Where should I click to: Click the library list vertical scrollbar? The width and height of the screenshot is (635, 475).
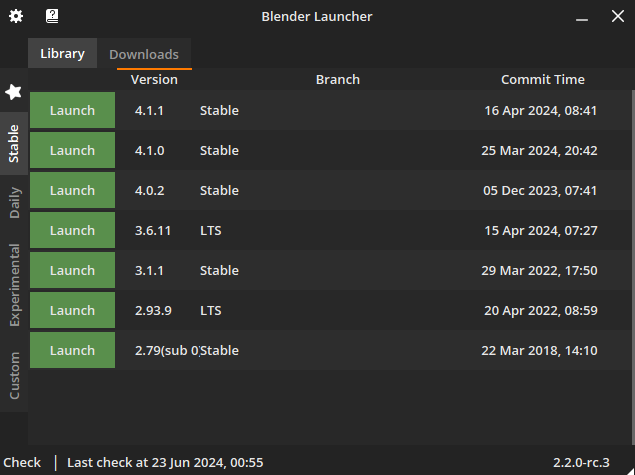pyautogui.click(x=633, y=267)
